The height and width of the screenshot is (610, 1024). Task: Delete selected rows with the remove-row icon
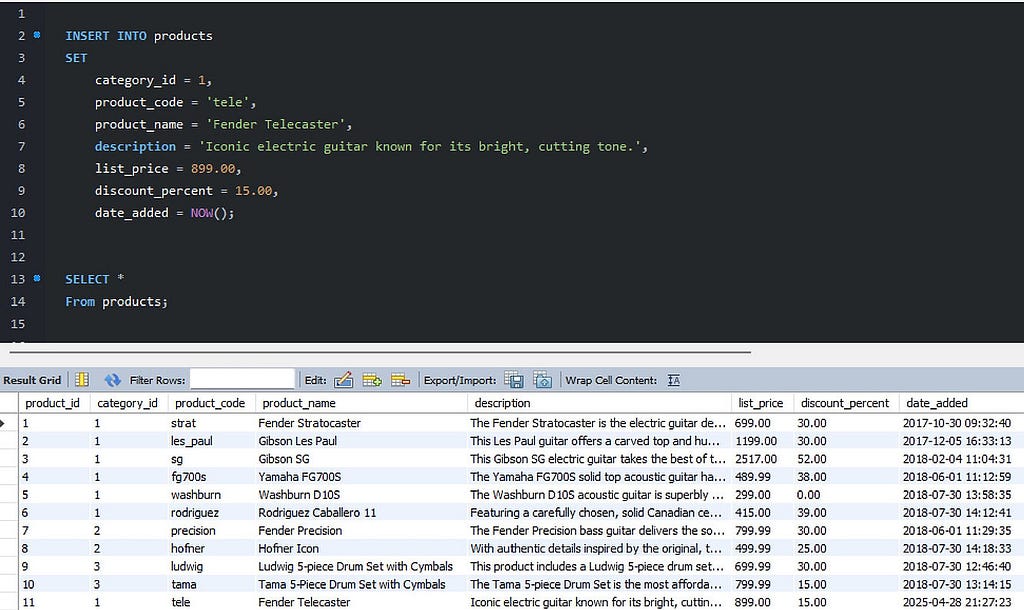point(401,380)
